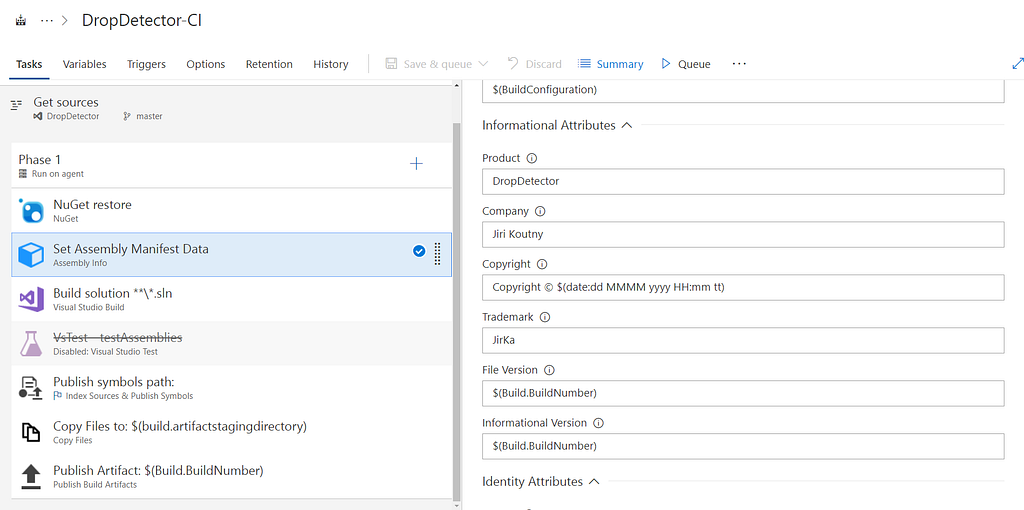The height and width of the screenshot is (510, 1024).
Task: Show info tooltip for File Version
Action: point(549,370)
